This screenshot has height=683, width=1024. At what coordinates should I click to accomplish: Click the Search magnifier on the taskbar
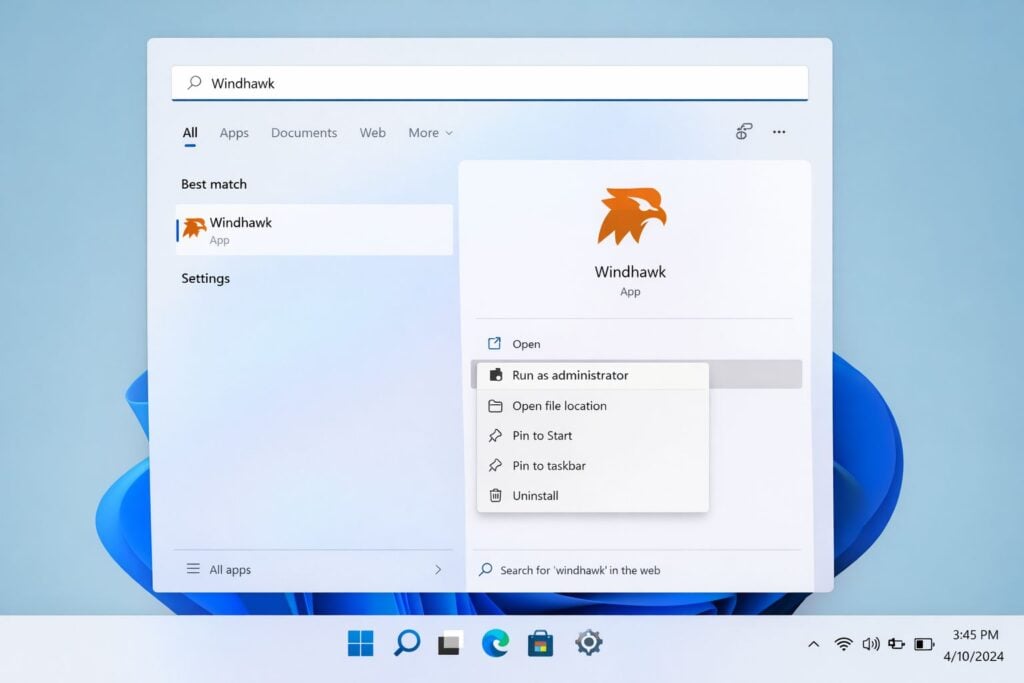[x=405, y=643]
